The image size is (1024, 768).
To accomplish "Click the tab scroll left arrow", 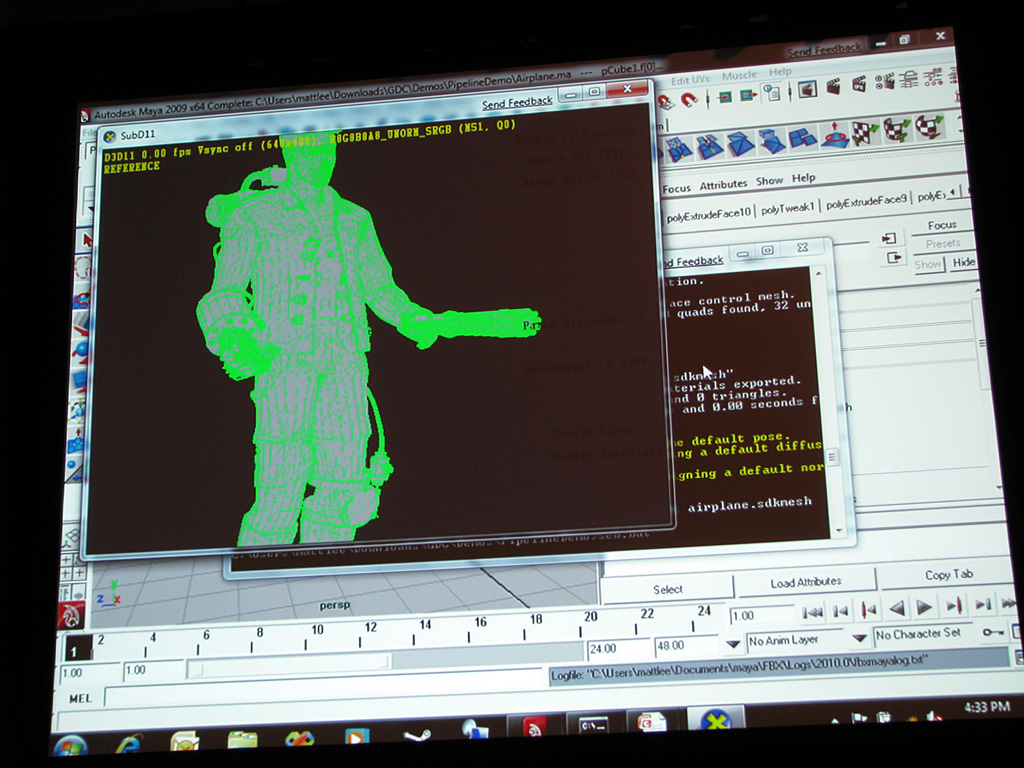I will [952, 193].
